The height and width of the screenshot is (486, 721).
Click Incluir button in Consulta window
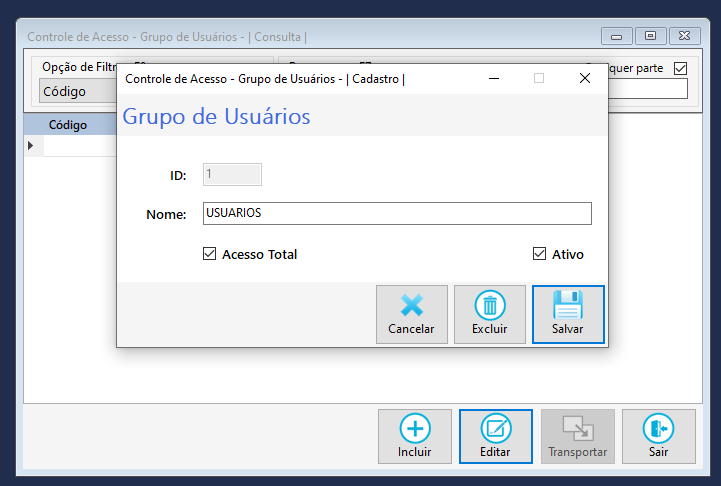(x=415, y=436)
